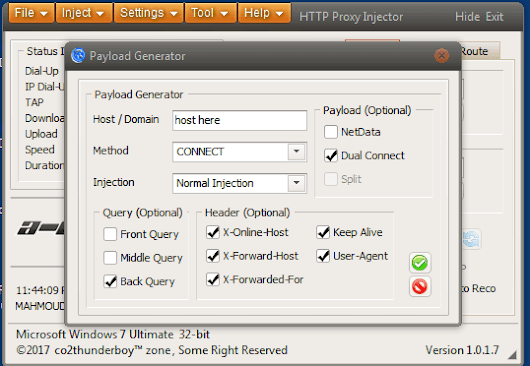The width and height of the screenshot is (530, 366).
Task: Click the TAP status label
Action: 34,102
